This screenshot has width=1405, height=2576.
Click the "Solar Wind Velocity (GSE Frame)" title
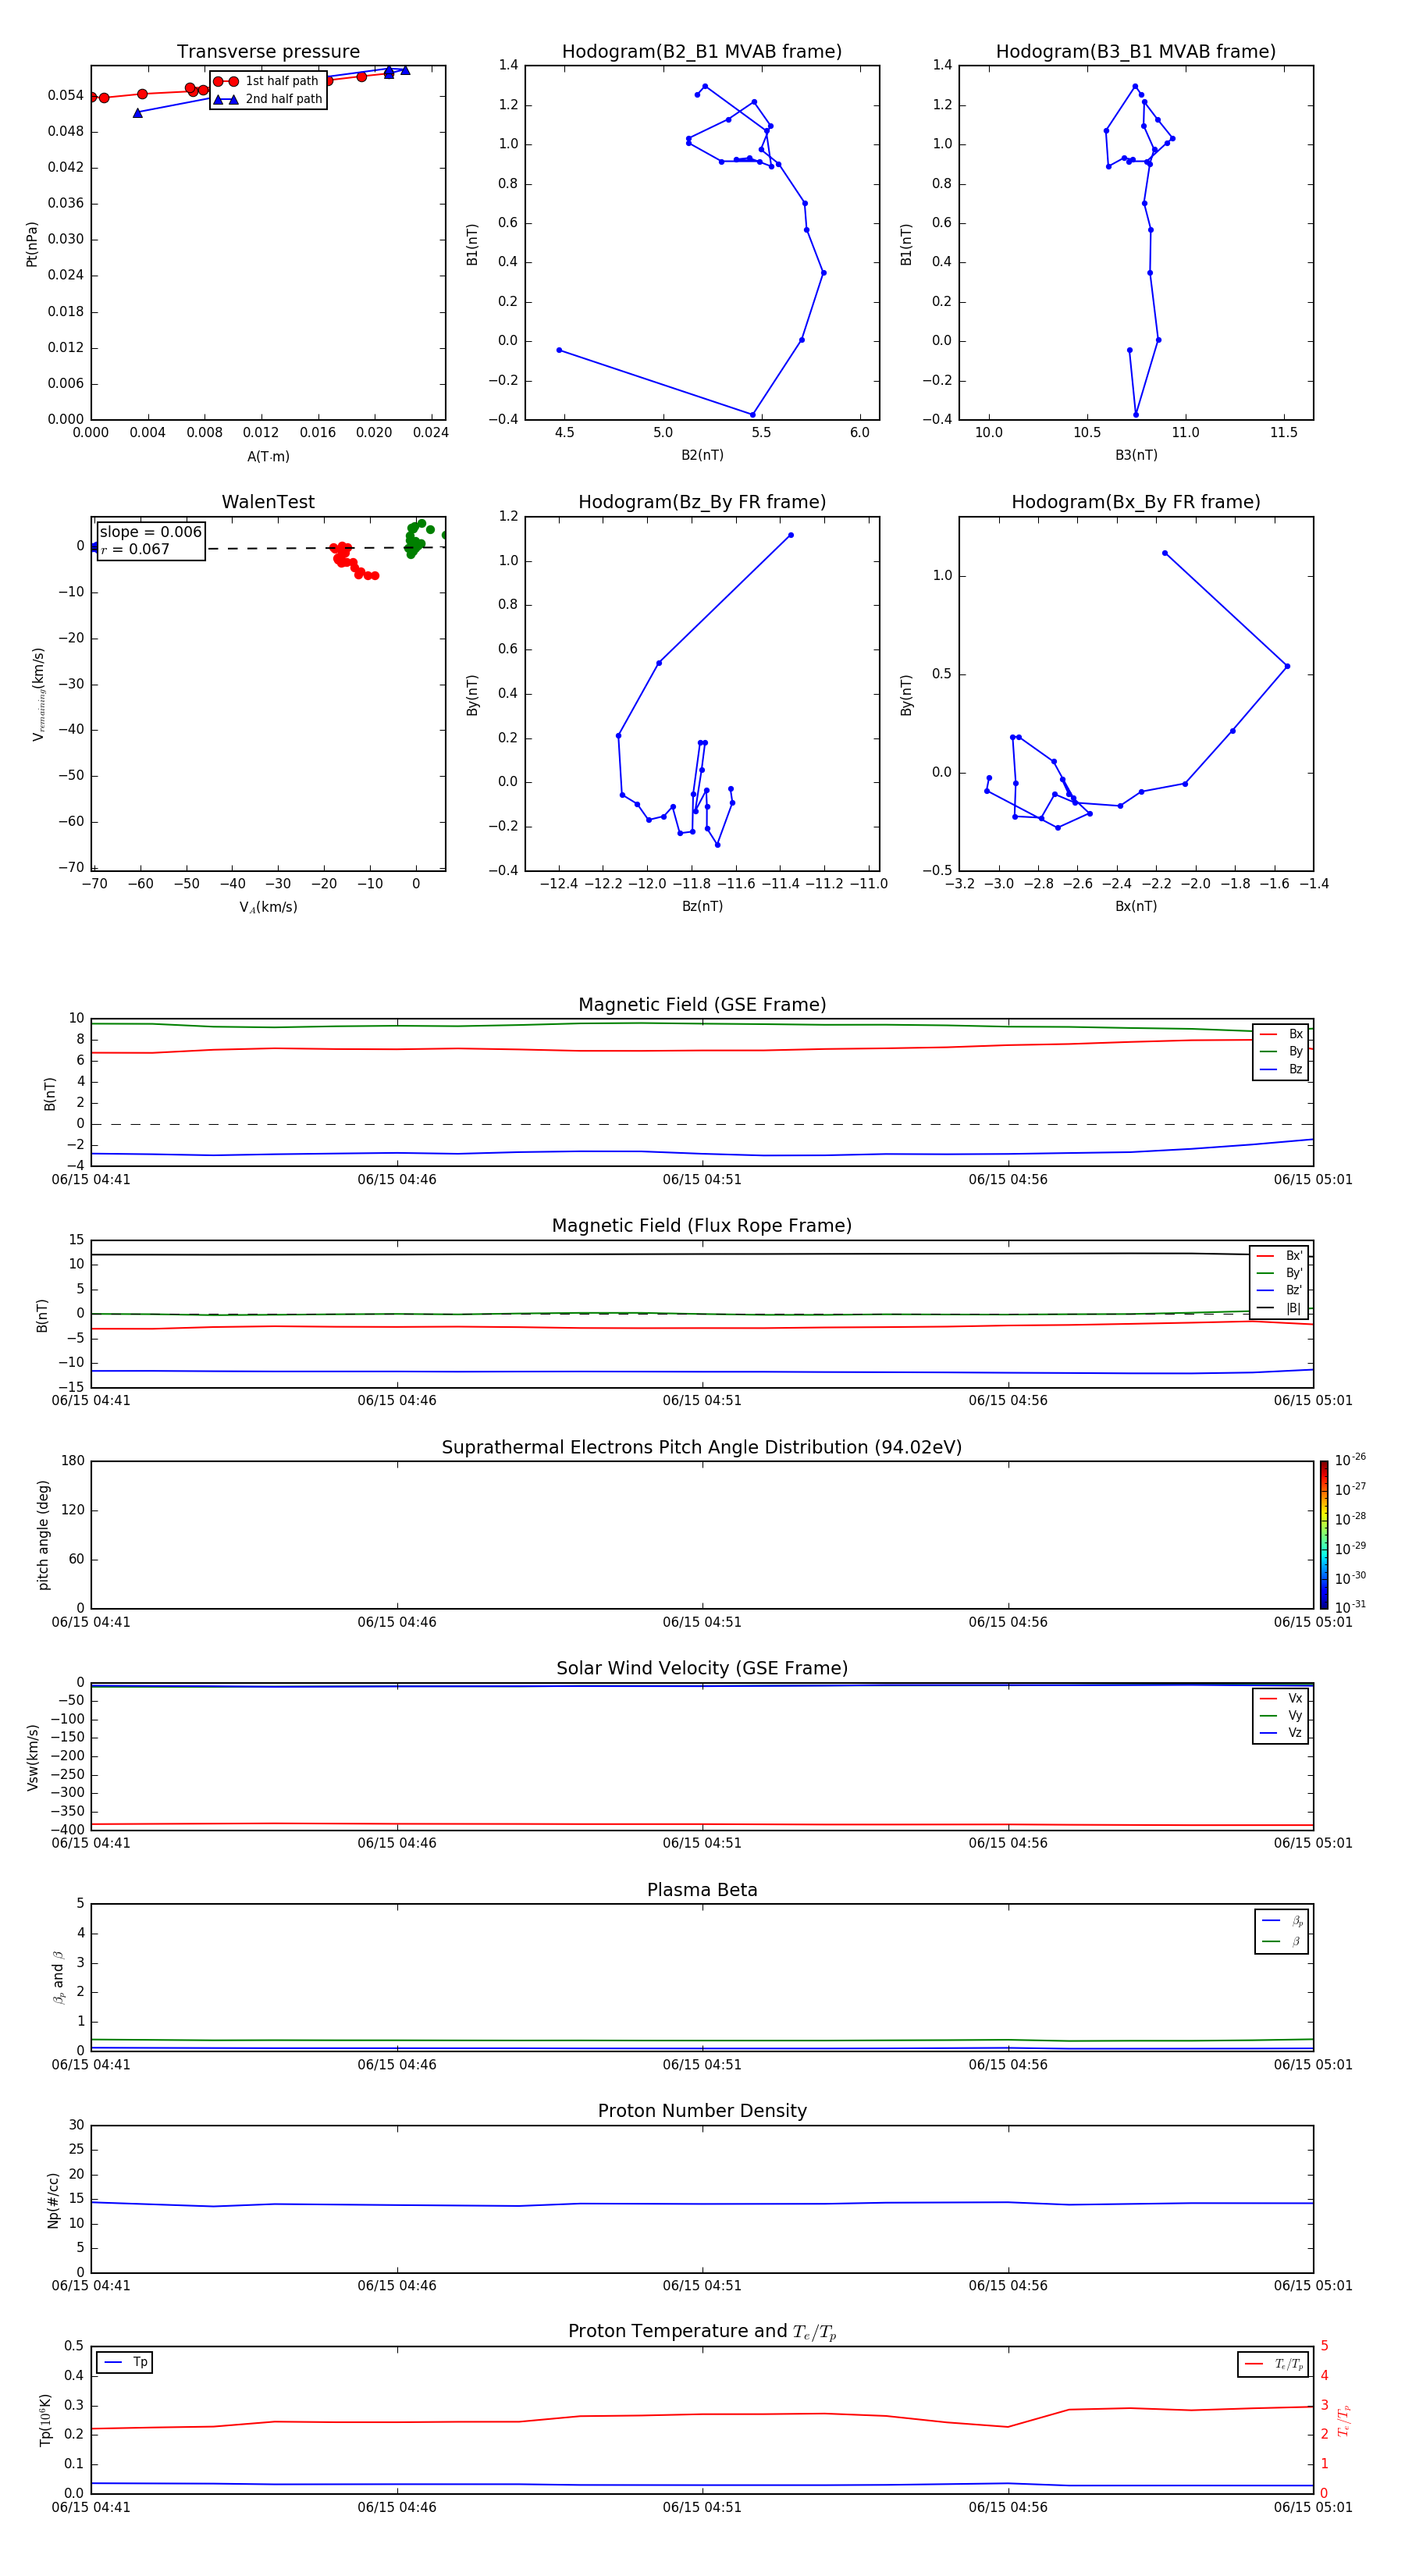tap(702, 1668)
